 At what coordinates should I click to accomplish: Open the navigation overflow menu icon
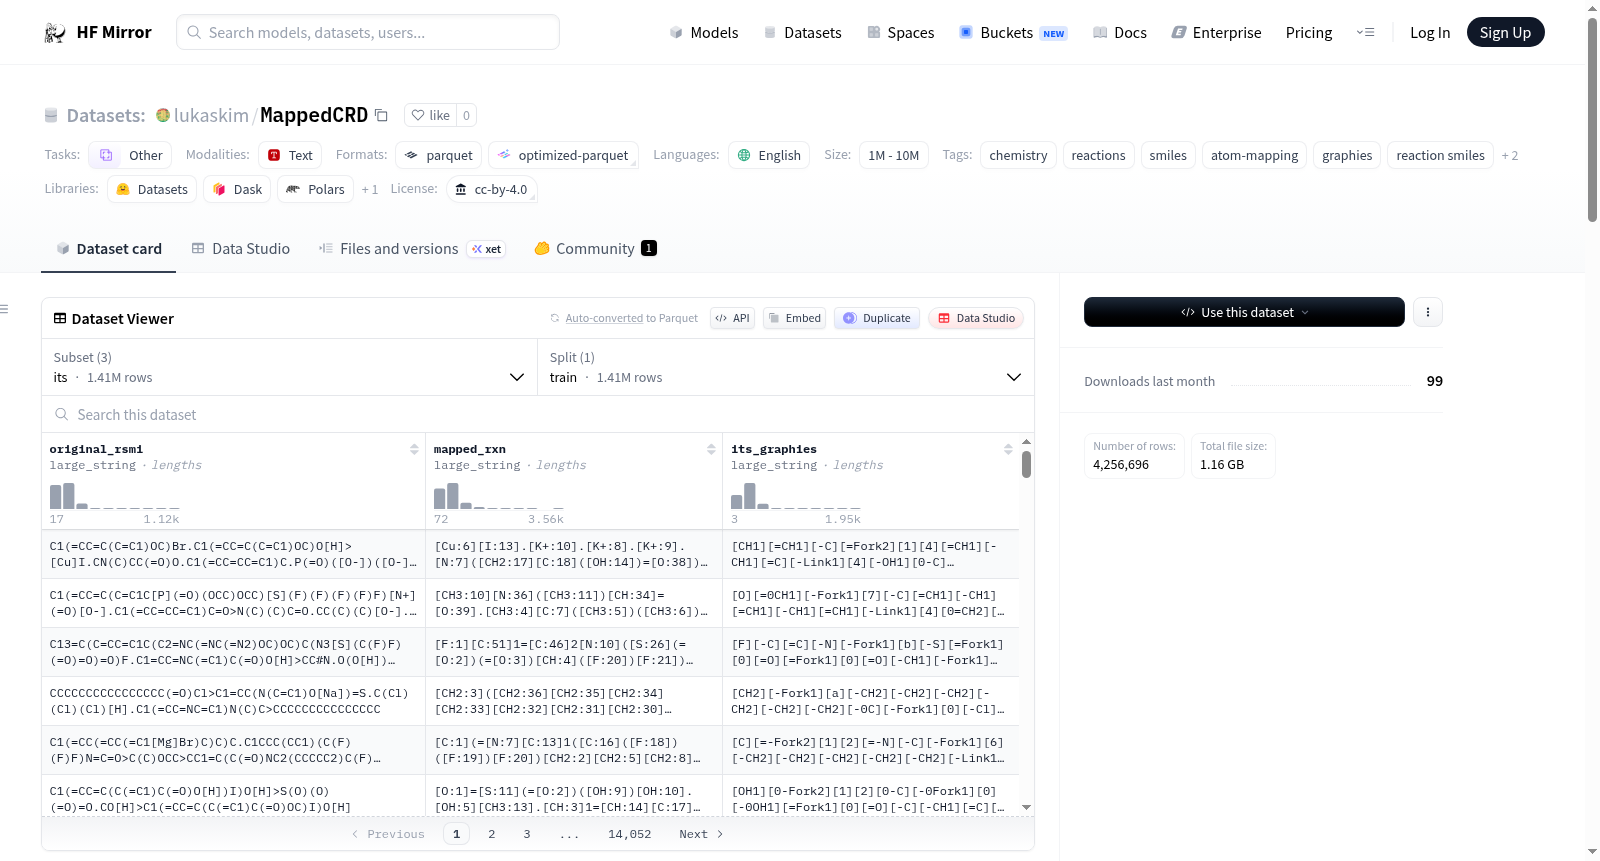pos(1365,33)
